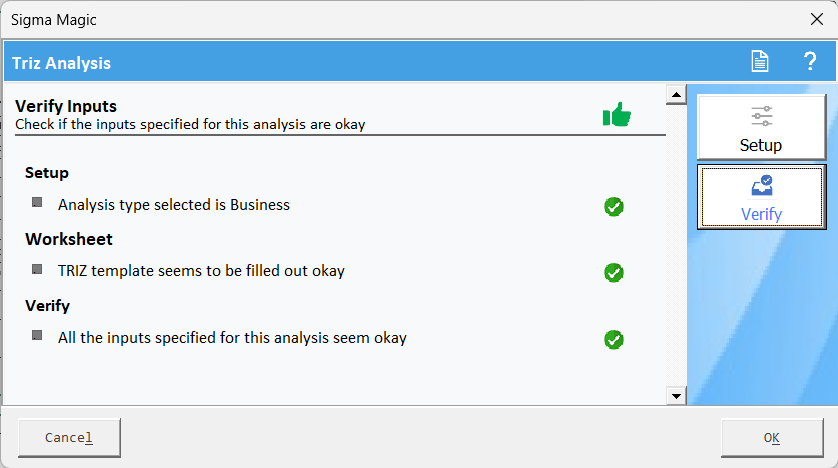Viewport: 838px width, 468px height.
Task: Close the Sigma Magic dialog
Action: (x=817, y=19)
